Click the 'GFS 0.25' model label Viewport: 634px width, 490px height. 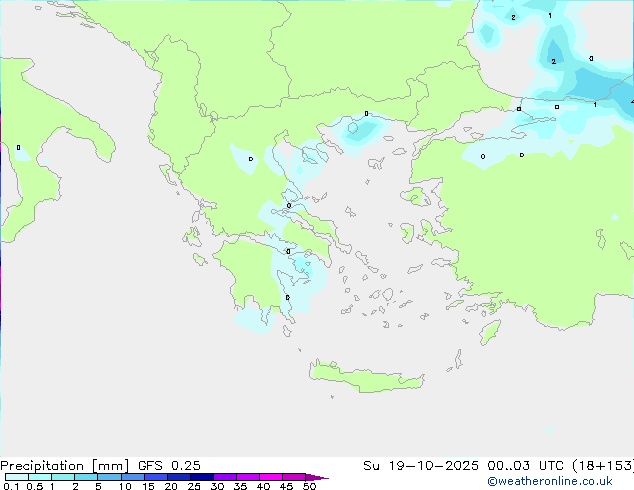169,466
